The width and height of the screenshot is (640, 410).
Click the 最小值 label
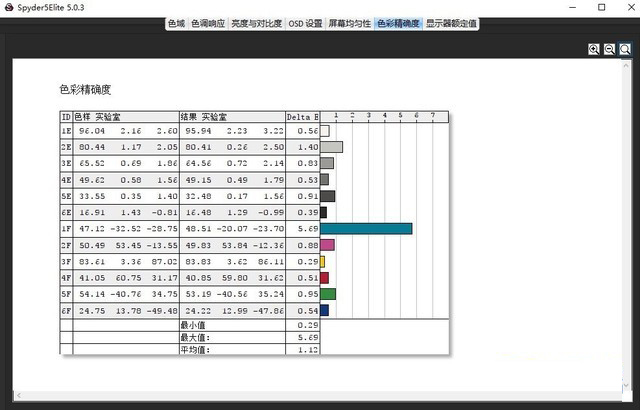coord(193,325)
